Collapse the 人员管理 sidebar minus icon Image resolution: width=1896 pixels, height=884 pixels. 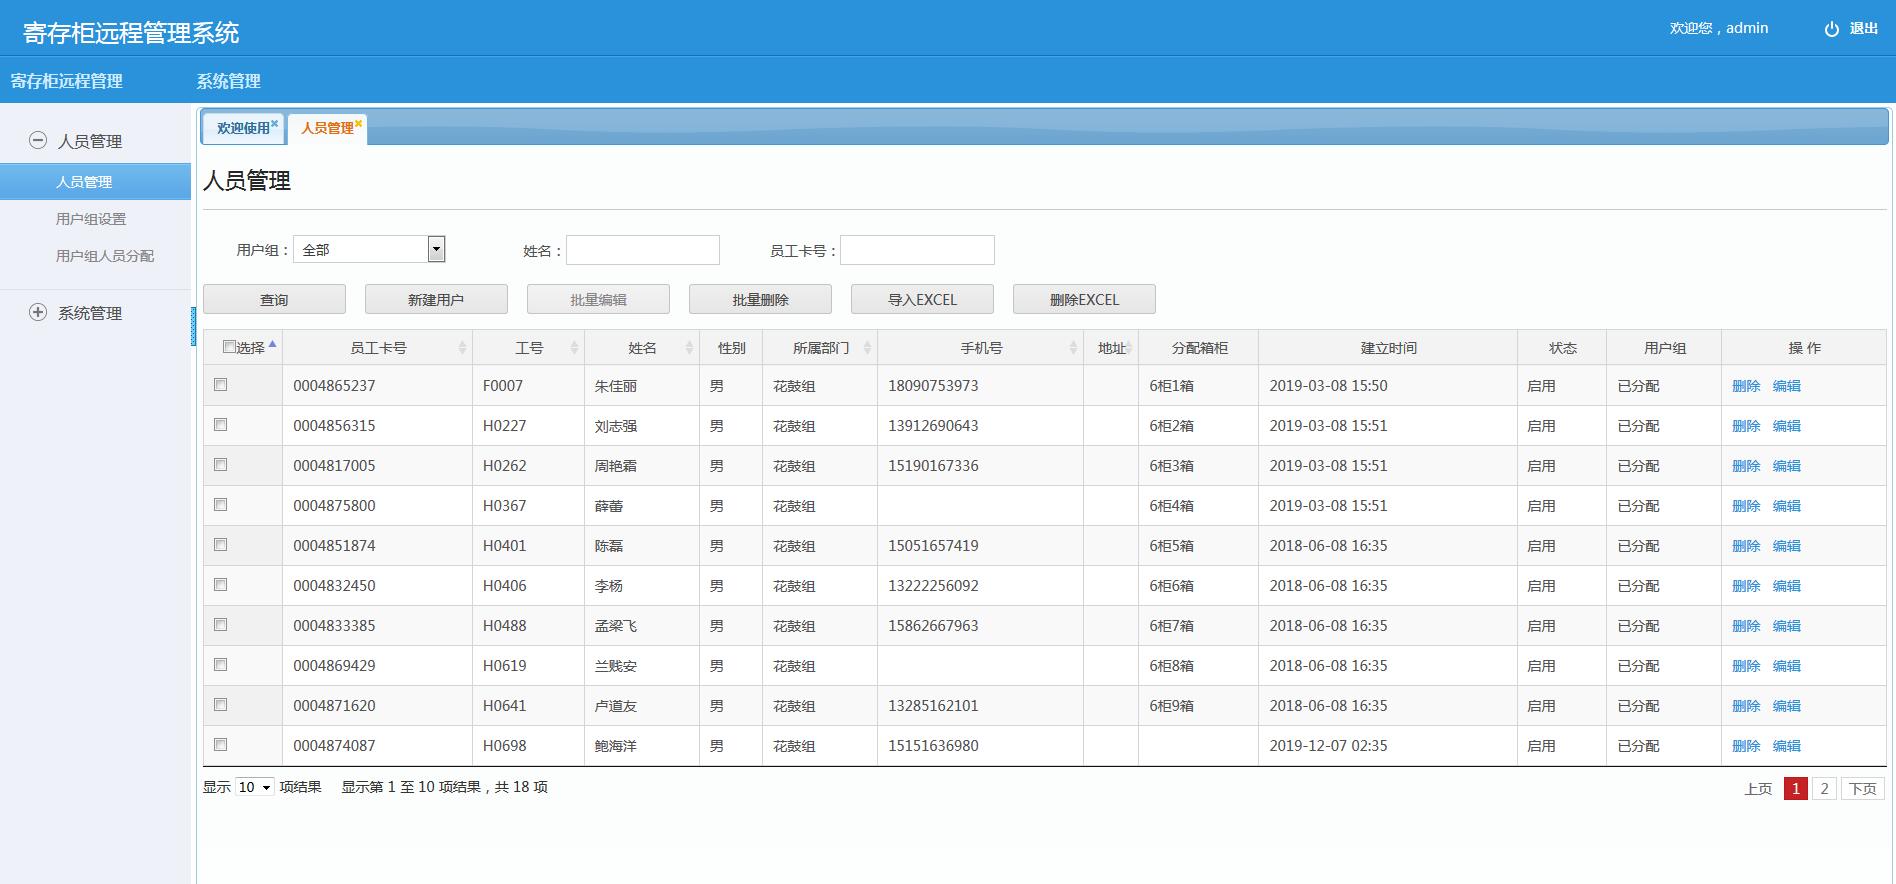pyautogui.click(x=38, y=141)
